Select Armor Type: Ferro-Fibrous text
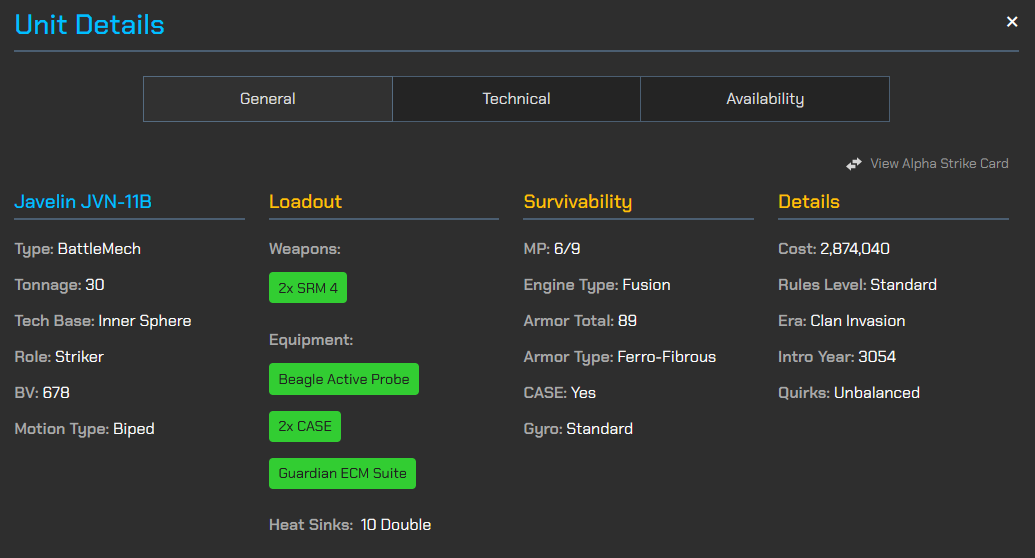The height and width of the screenshot is (558, 1035). click(x=620, y=357)
